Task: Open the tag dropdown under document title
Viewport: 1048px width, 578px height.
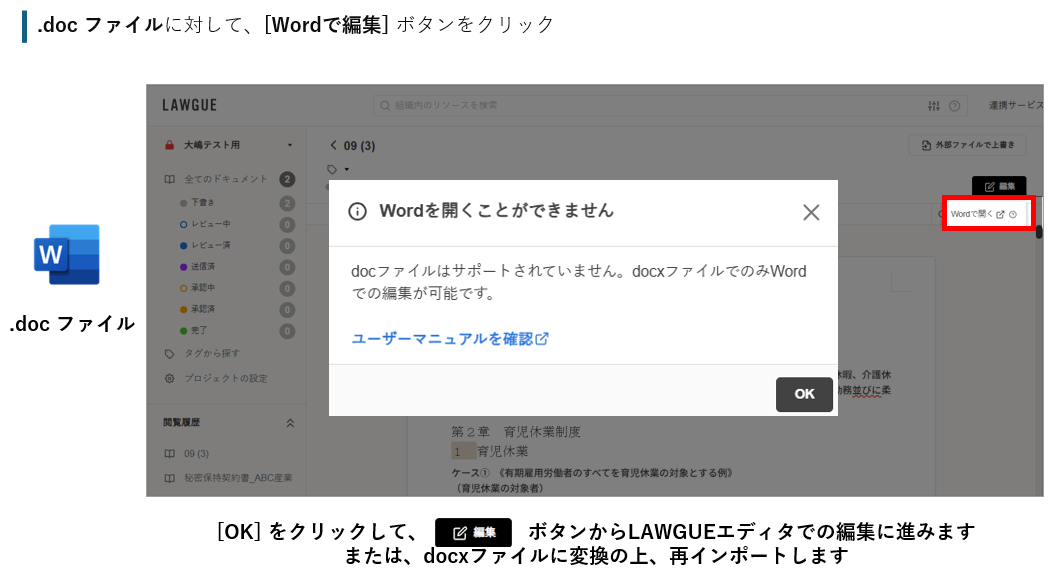Action: coord(338,168)
